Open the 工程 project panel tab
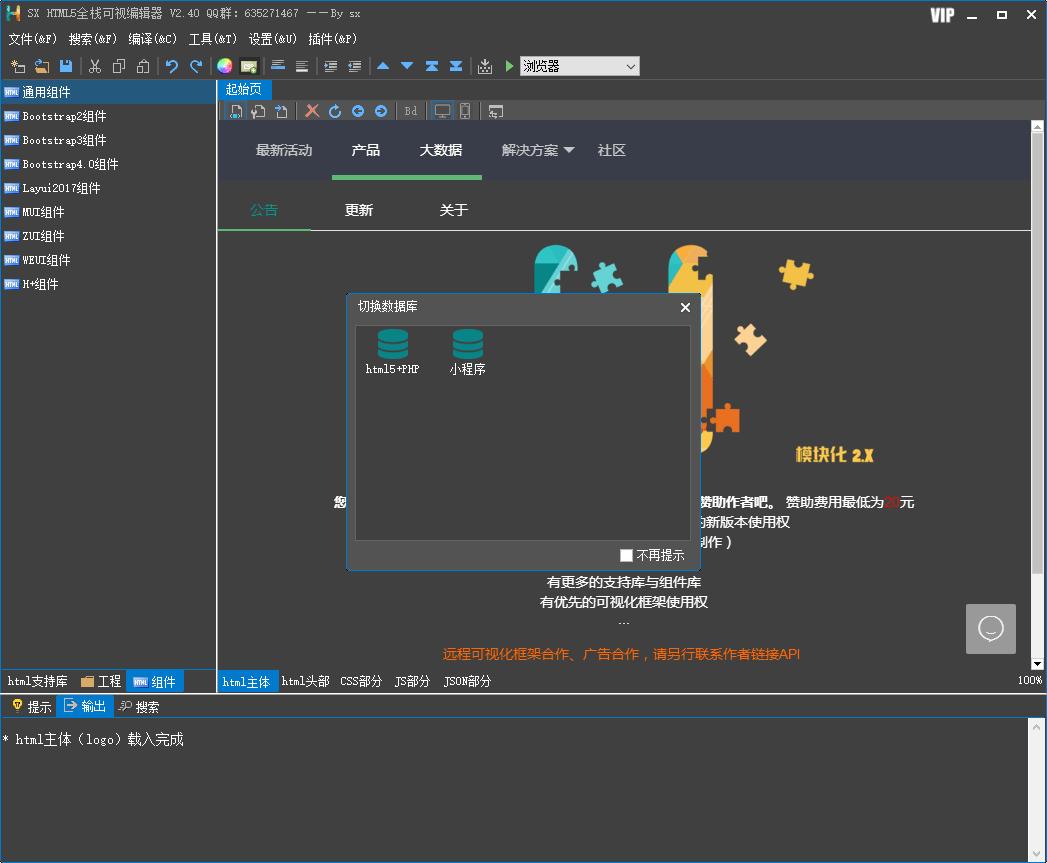This screenshot has height=863, width=1047. (x=101, y=681)
